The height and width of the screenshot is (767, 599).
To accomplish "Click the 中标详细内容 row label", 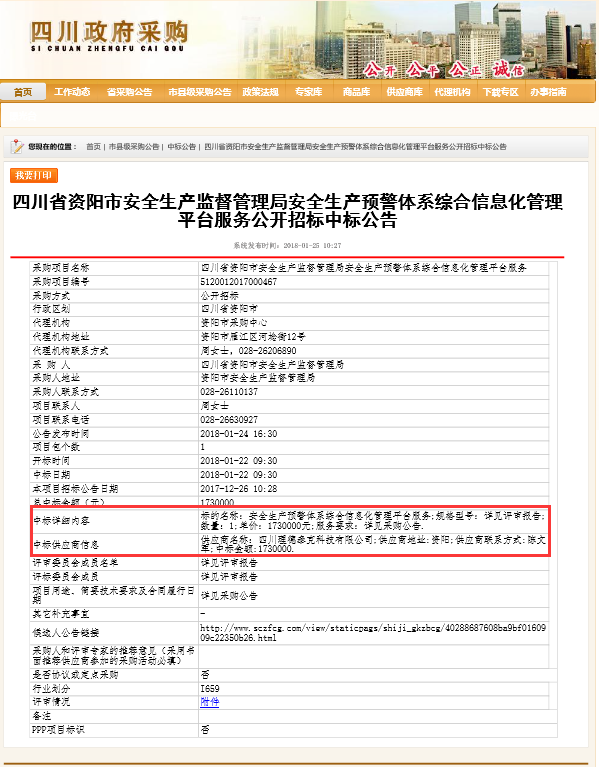I will [x=61, y=520].
